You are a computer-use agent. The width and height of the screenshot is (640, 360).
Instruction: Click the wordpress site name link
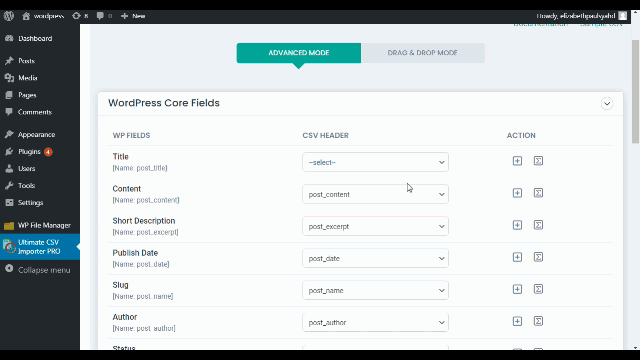(x=43, y=16)
